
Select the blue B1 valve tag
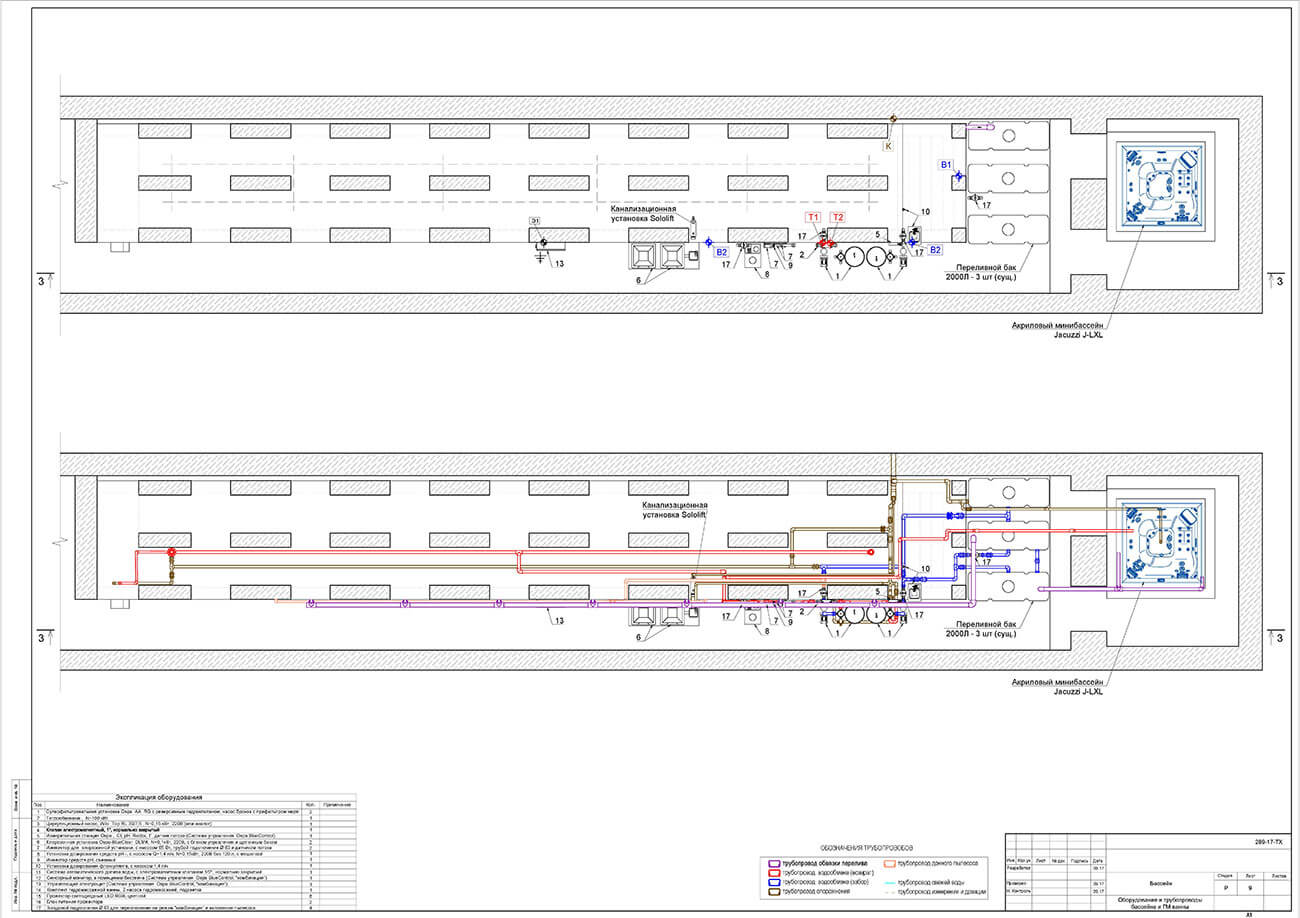coord(946,163)
